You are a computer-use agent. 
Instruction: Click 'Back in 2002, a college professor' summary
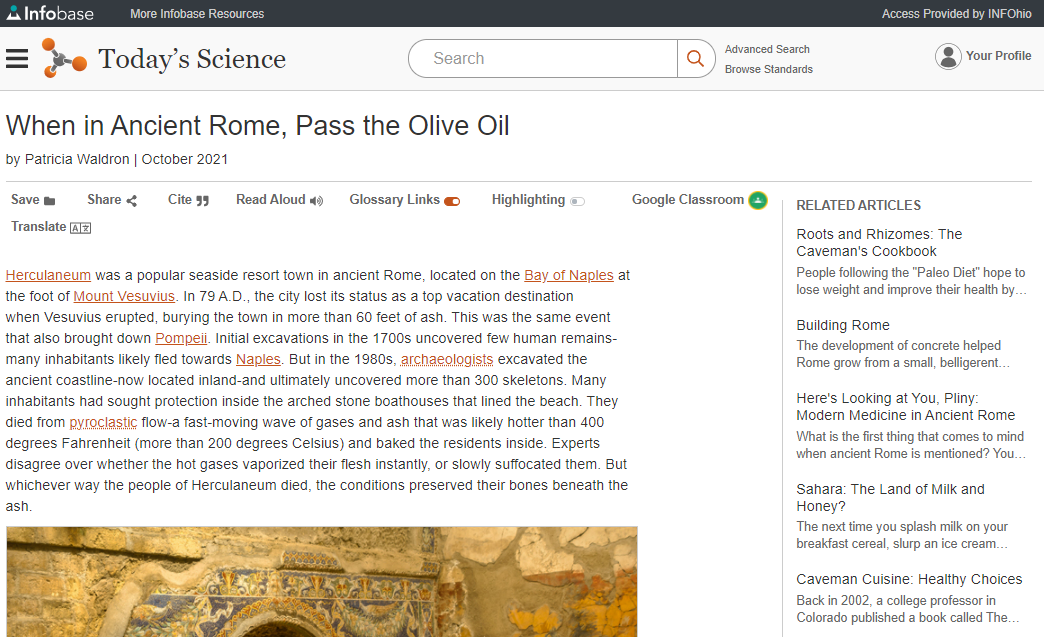908,609
